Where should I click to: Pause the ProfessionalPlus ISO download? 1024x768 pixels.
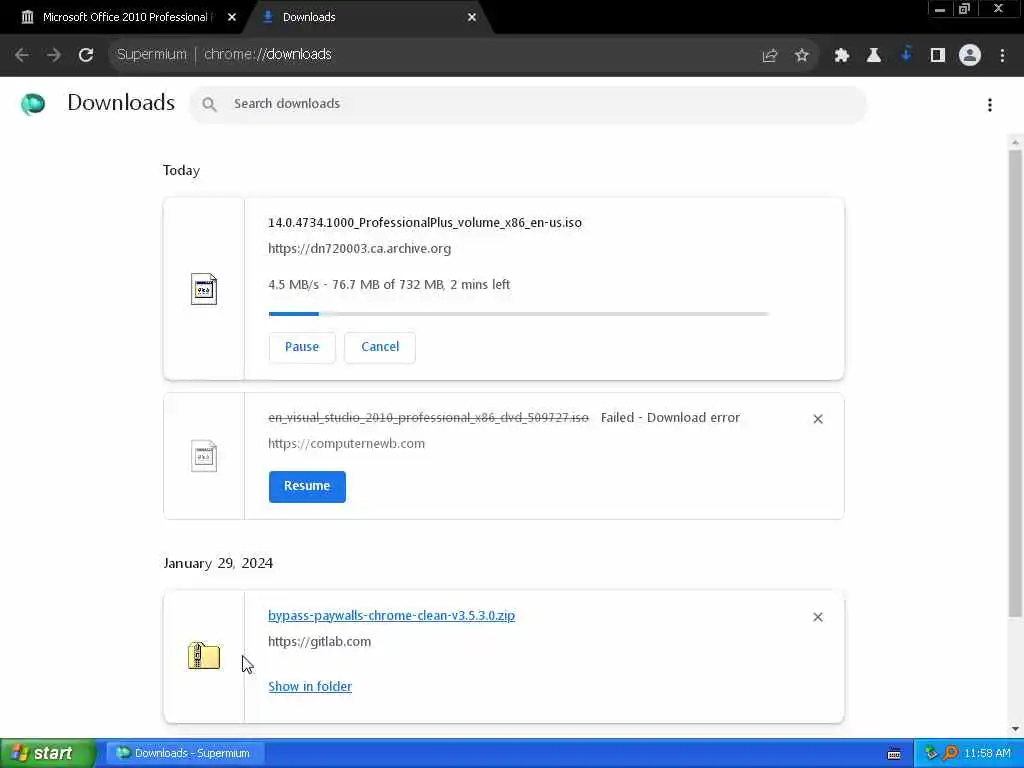302,347
